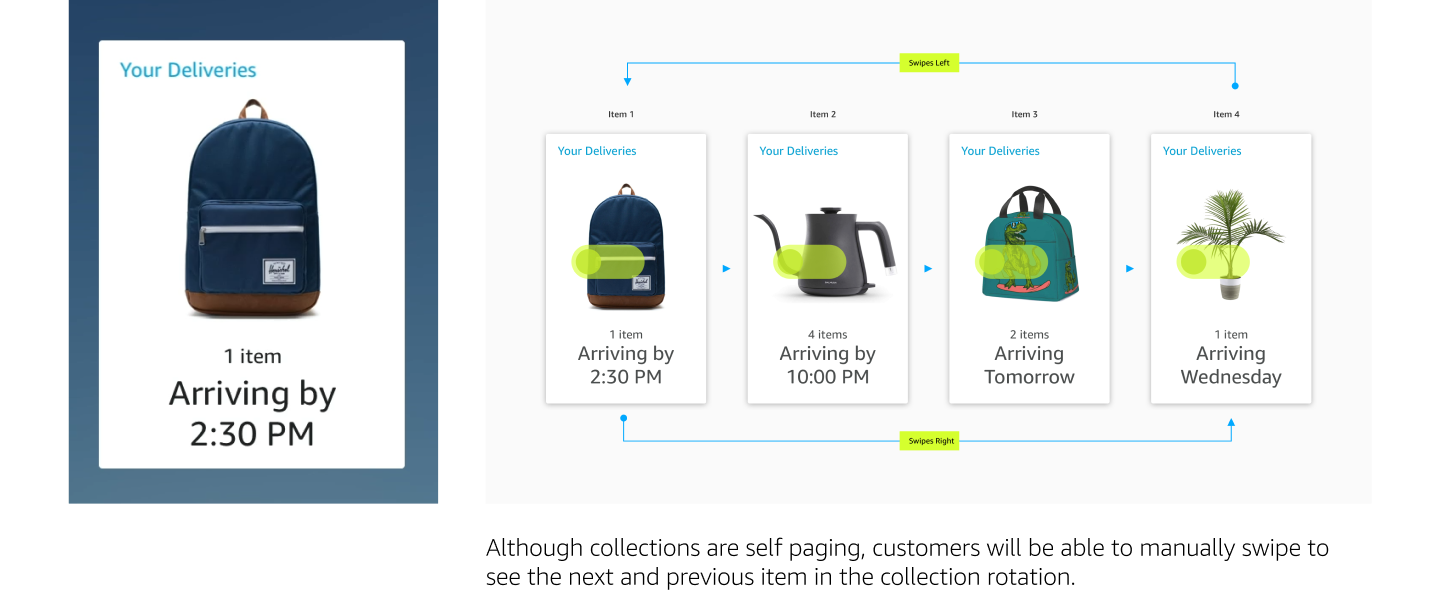This screenshot has height=591, width=1440.
Task: Click the arrow between Item 3 and Item 4 cards
Action: coord(1130,268)
